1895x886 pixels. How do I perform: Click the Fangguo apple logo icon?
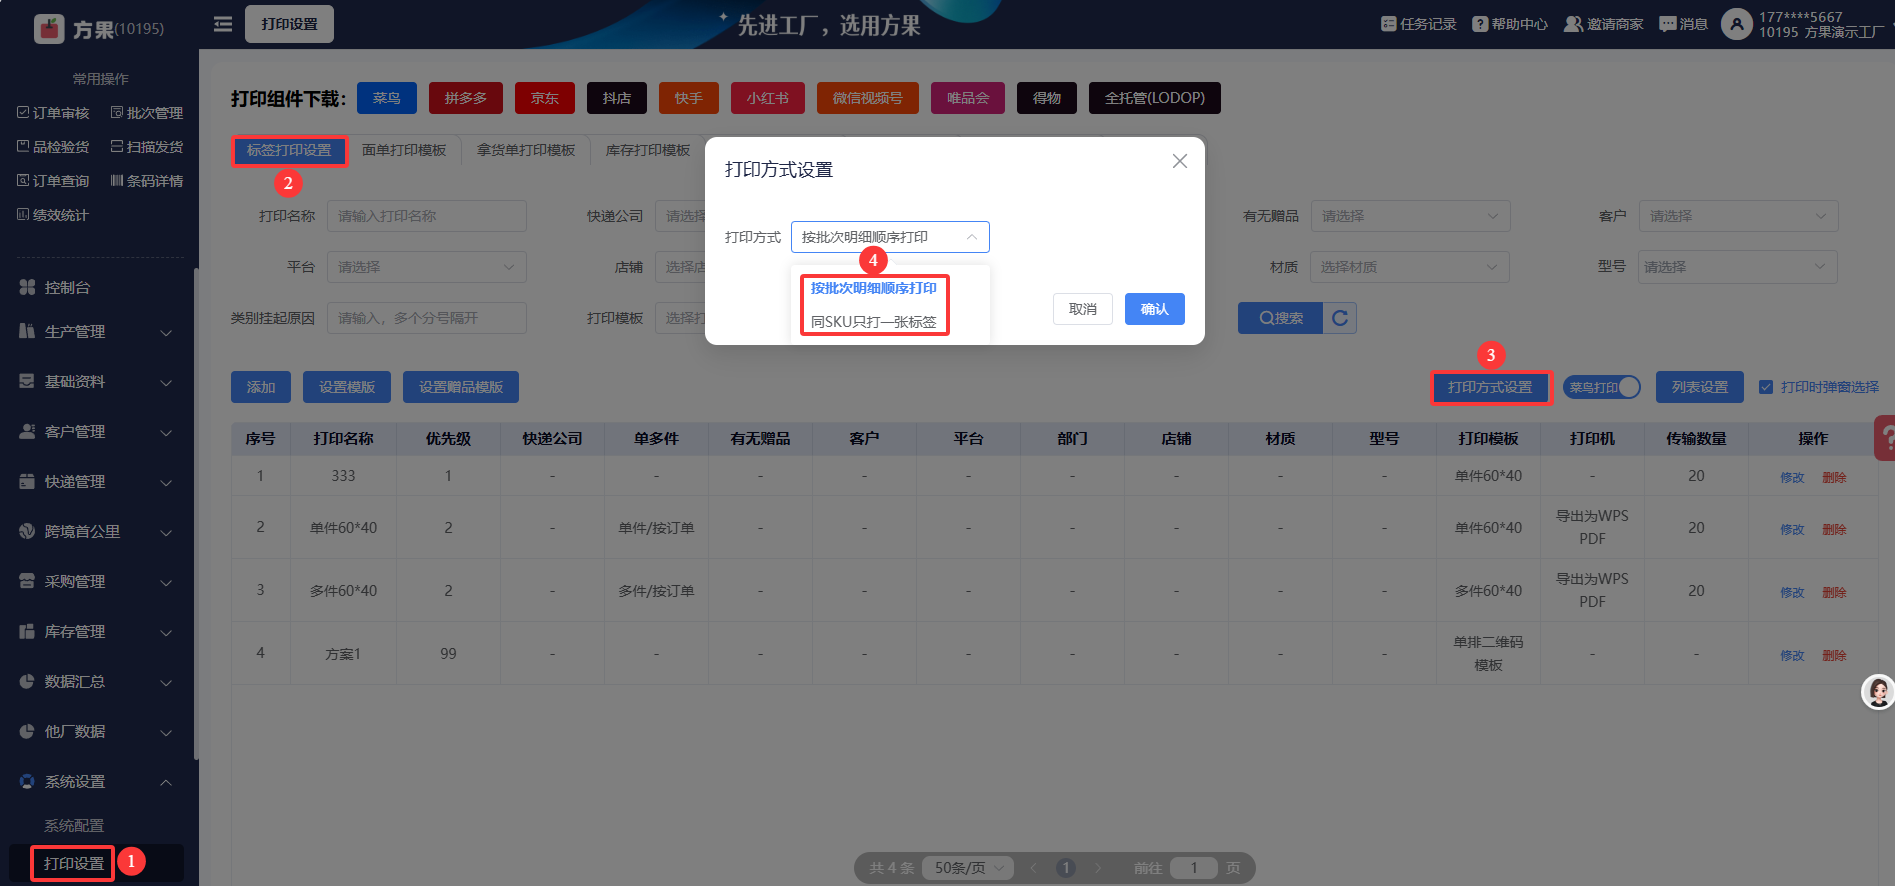click(49, 29)
